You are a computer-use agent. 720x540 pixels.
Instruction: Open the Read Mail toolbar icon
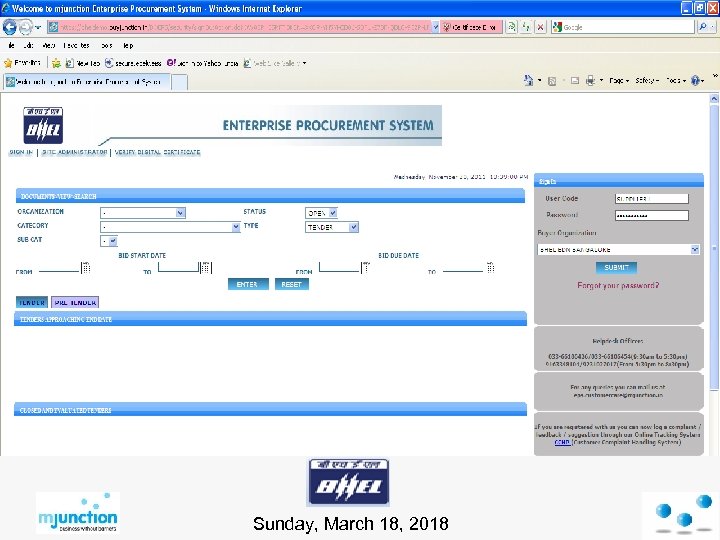tap(574, 81)
